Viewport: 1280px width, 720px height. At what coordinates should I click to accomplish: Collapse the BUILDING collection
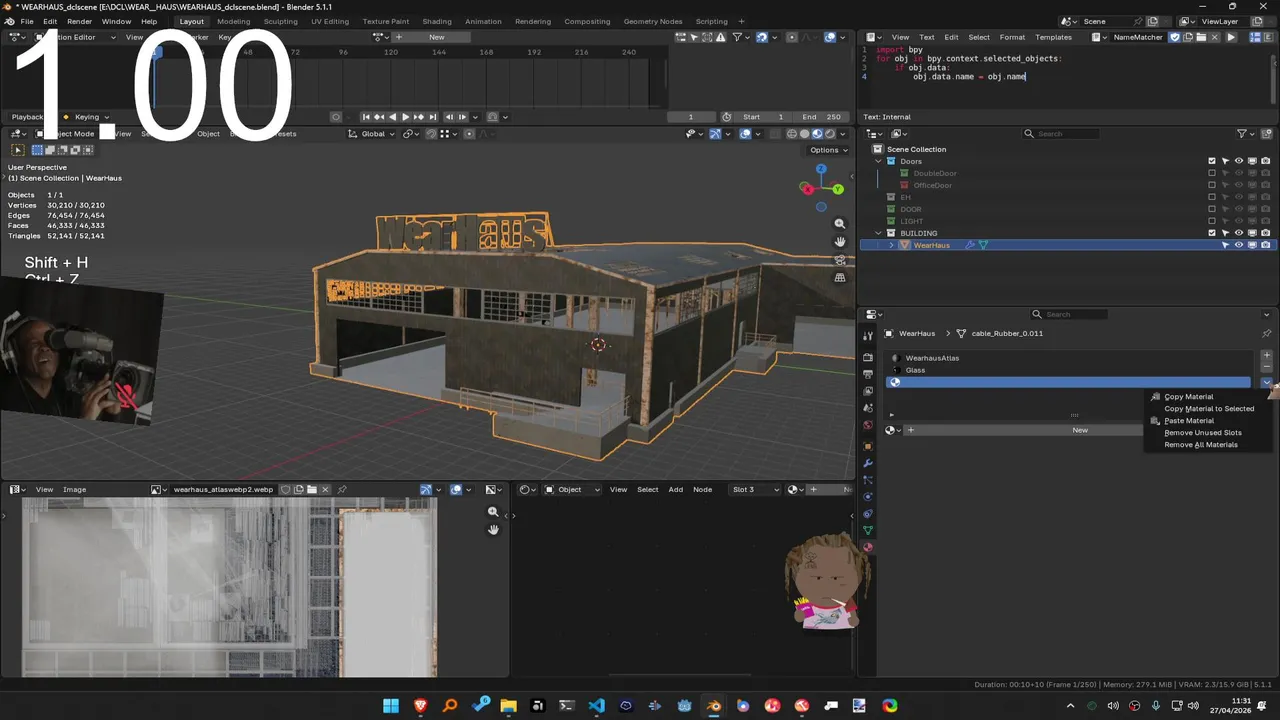(879, 233)
